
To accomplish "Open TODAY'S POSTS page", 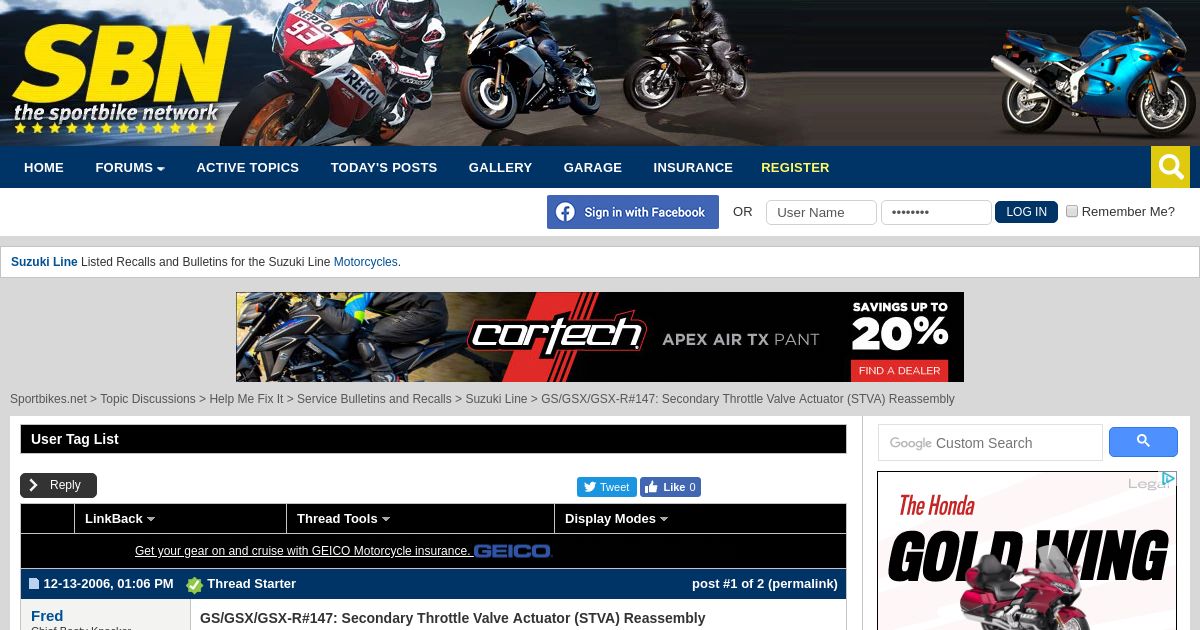I will pyautogui.click(x=384, y=167).
